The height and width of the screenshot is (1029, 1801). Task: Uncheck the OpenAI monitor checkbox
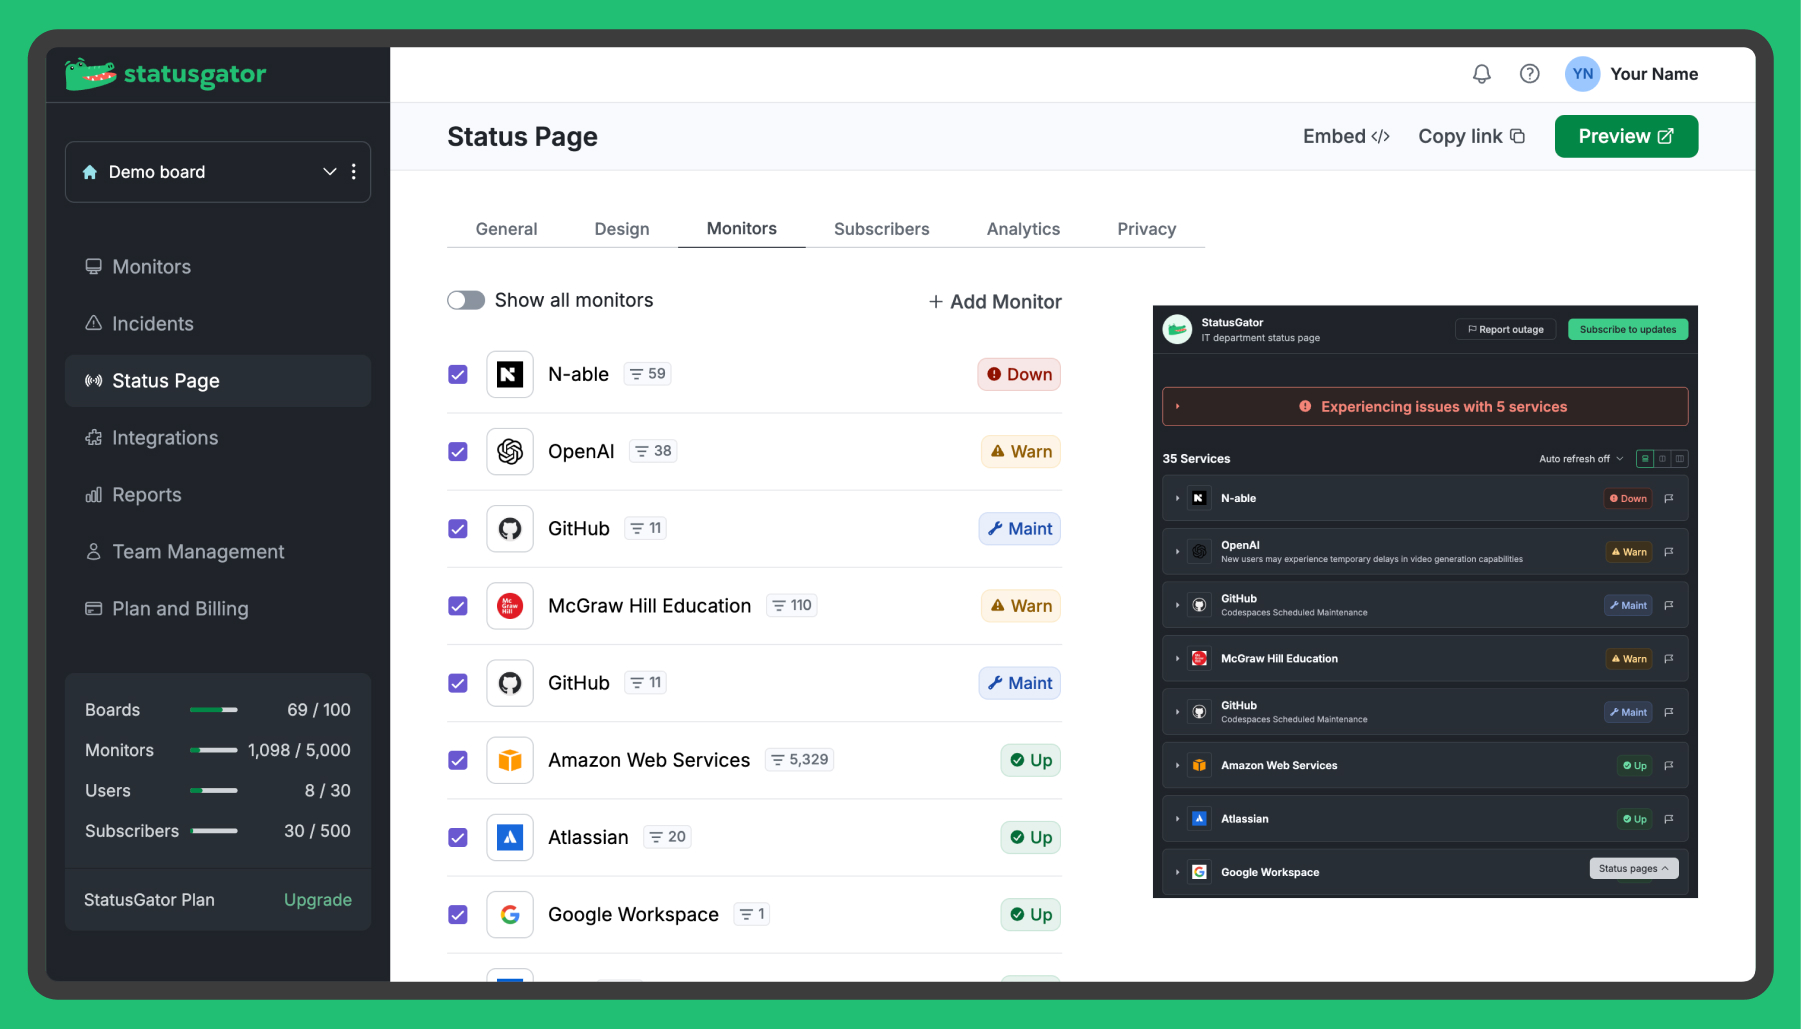tap(458, 451)
